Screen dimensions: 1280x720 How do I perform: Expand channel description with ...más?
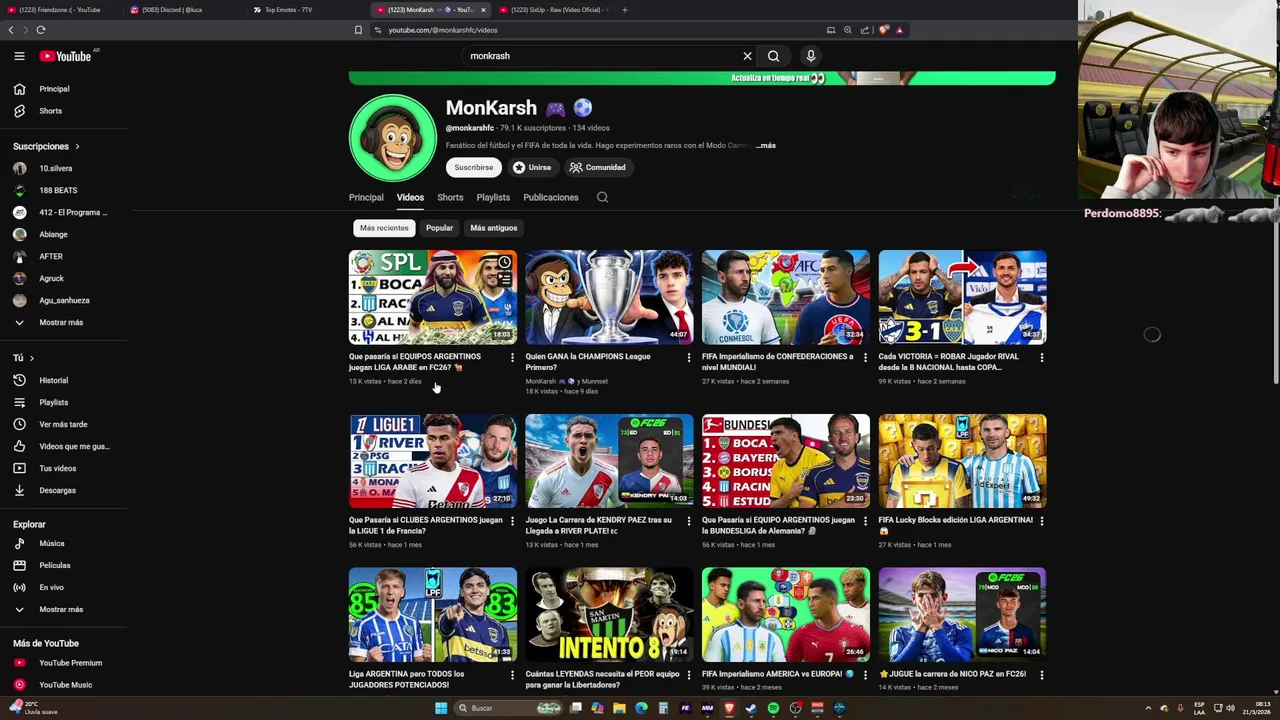click(x=765, y=146)
